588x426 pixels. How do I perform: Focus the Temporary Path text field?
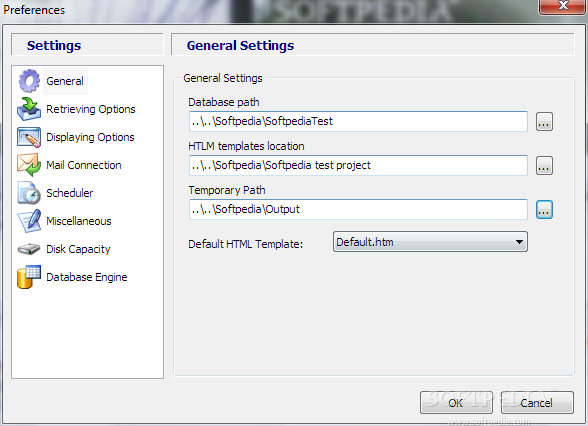point(358,209)
